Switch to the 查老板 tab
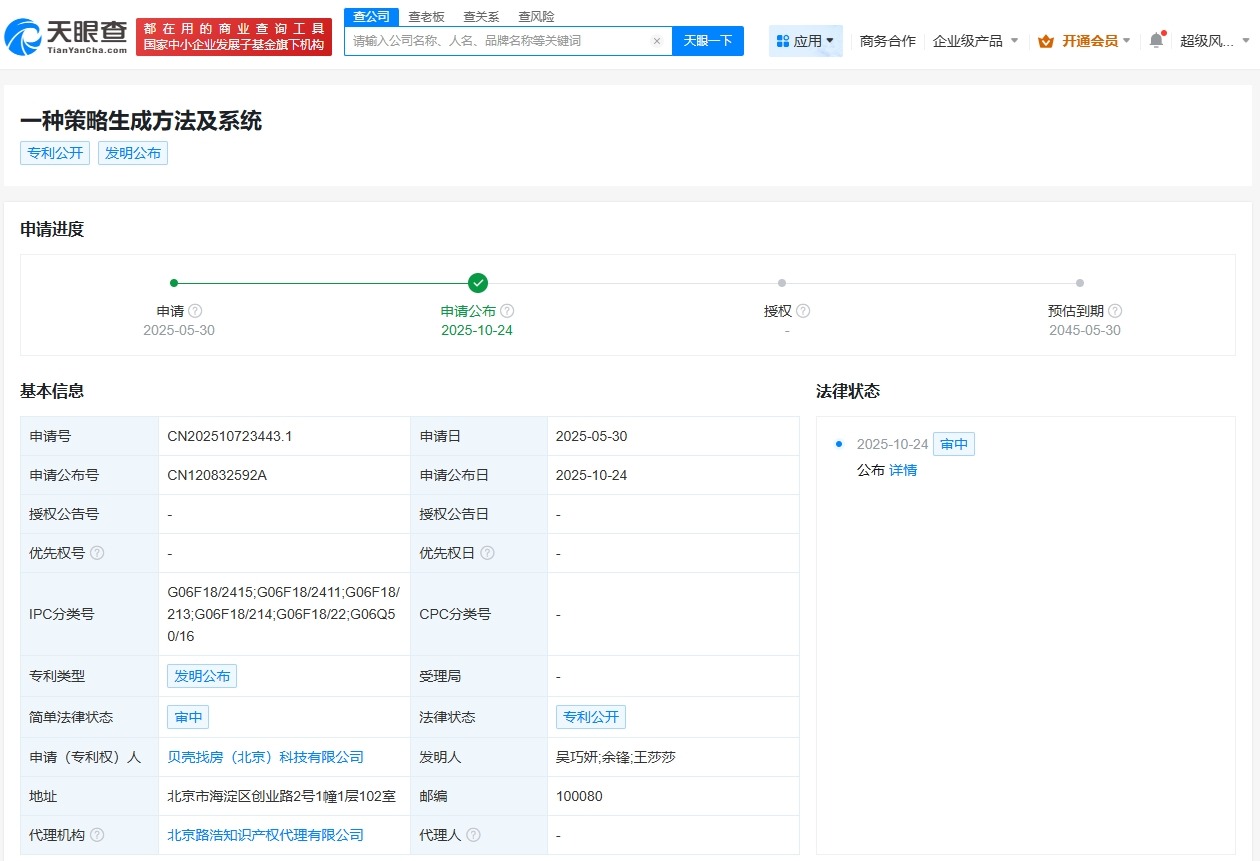The image size is (1260, 861). [x=427, y=16]
